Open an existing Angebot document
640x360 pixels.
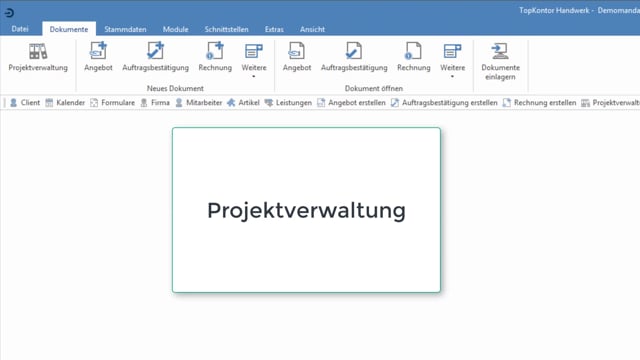pos(297,58)
